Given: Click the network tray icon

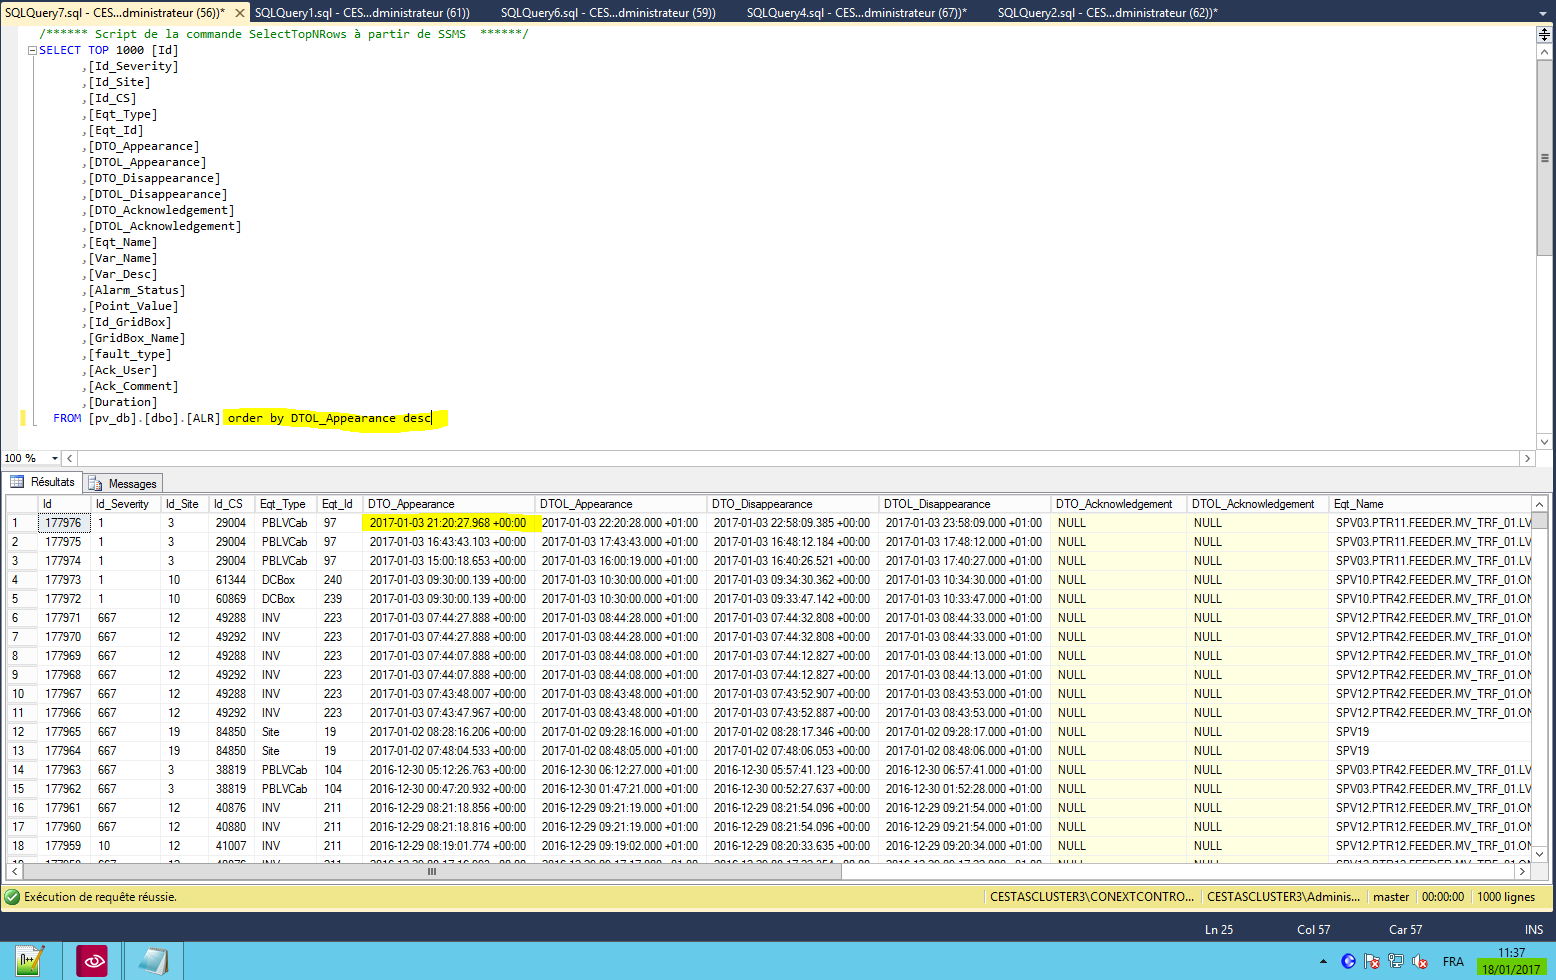Looking at the screenshot, I should pyautogui.click(x=1396, y=962).
